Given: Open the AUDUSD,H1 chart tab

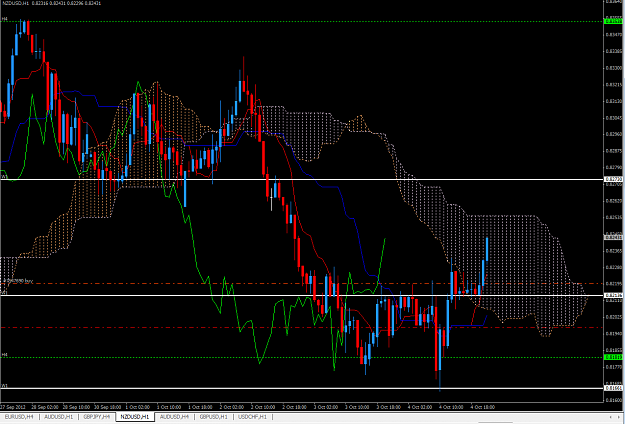Looking at the screenshot, I should pyautogui.click(x=61, y=417).
